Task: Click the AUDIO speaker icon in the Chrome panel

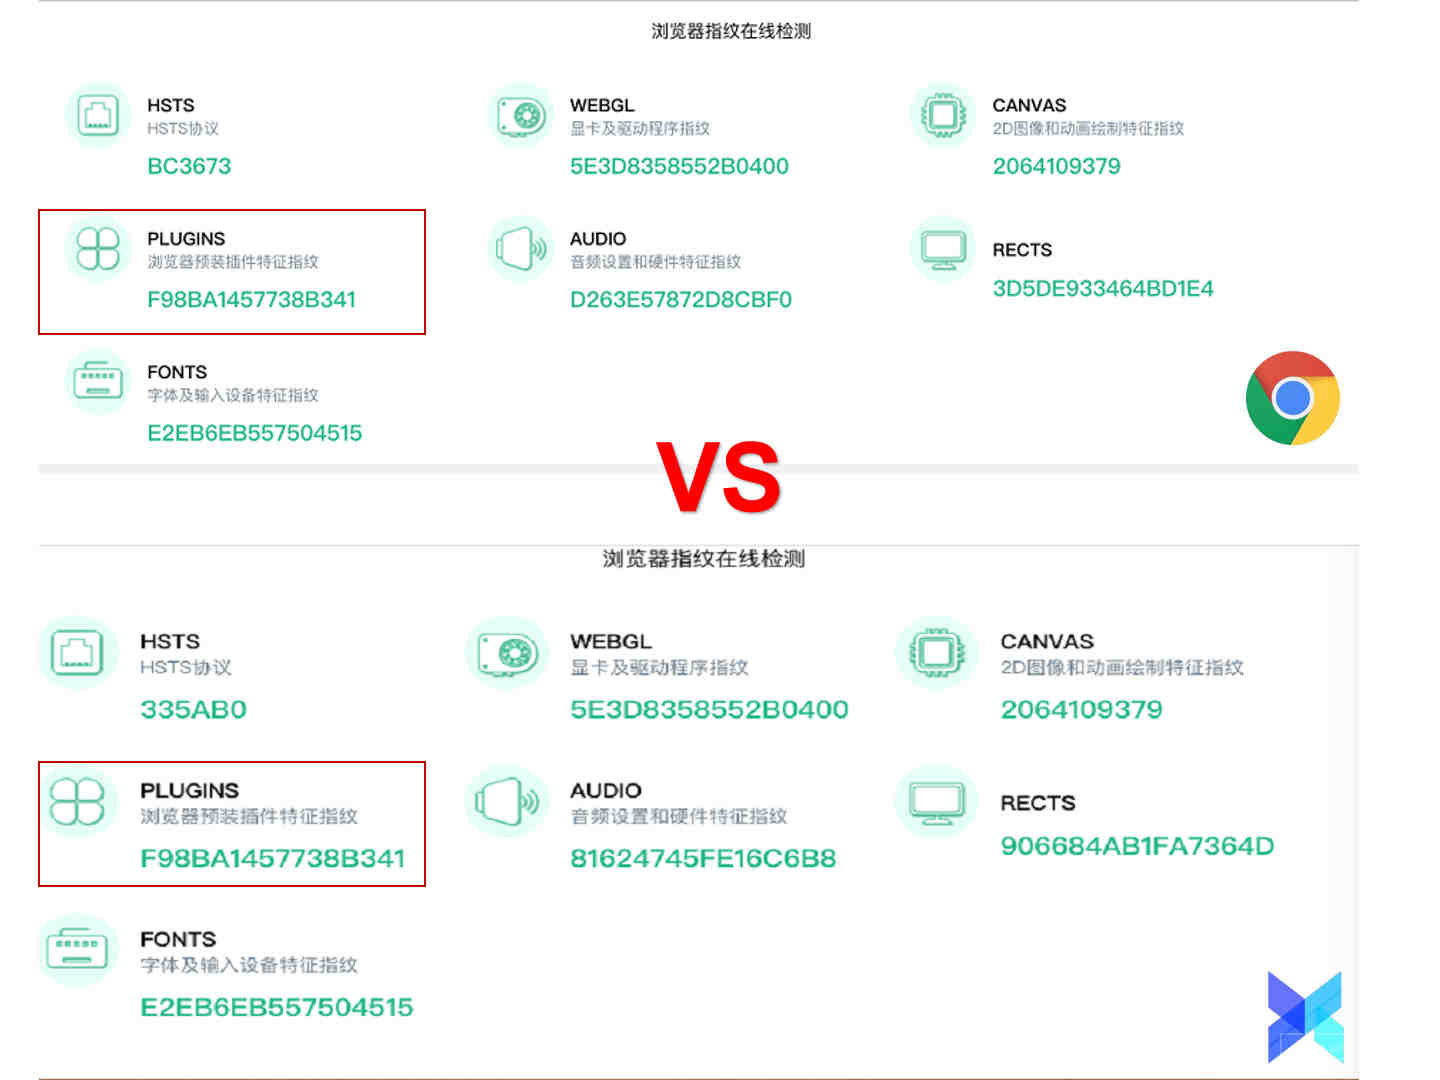Action: [x=520, y=248]
